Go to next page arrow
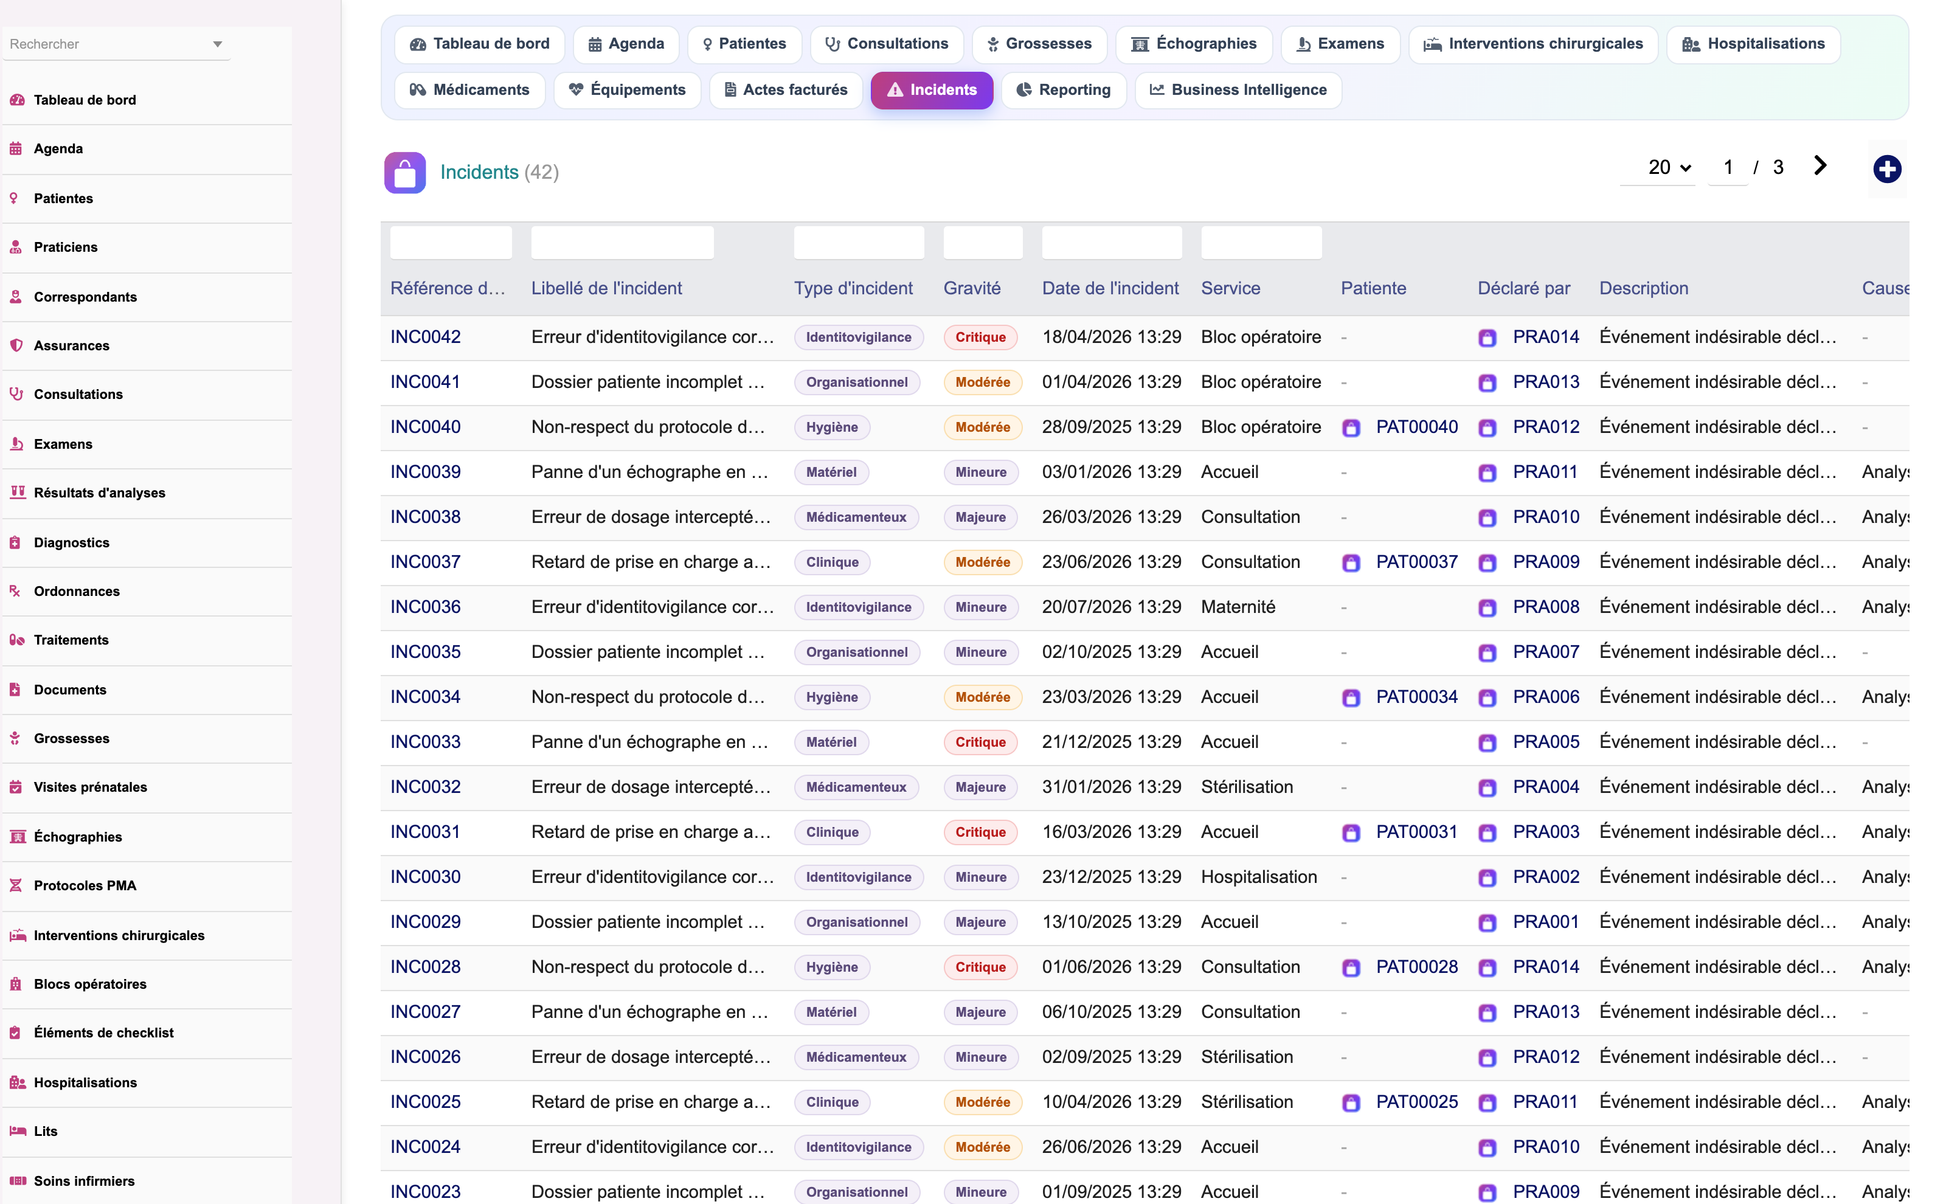This screenshot has height=1204, width=1946. (x=1820, y=166)
